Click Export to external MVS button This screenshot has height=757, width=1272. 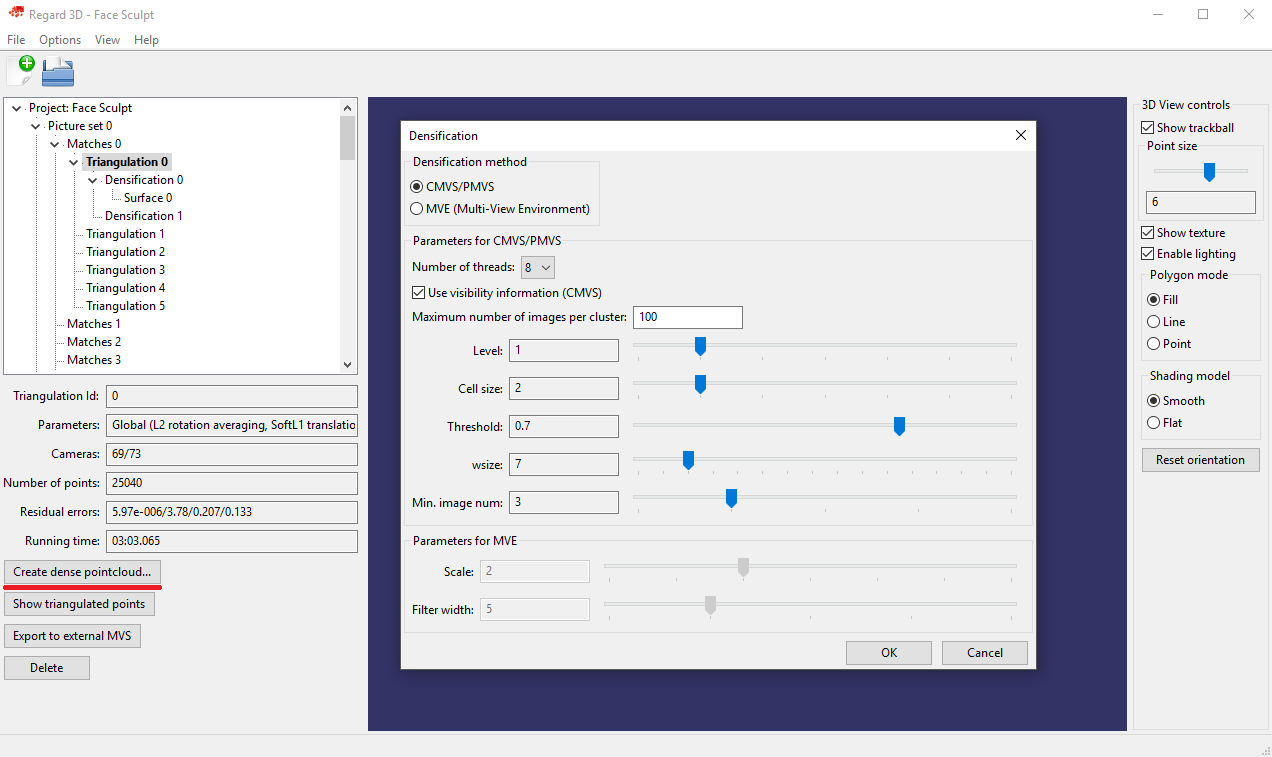pyautogui.click(x=72, y=636)
